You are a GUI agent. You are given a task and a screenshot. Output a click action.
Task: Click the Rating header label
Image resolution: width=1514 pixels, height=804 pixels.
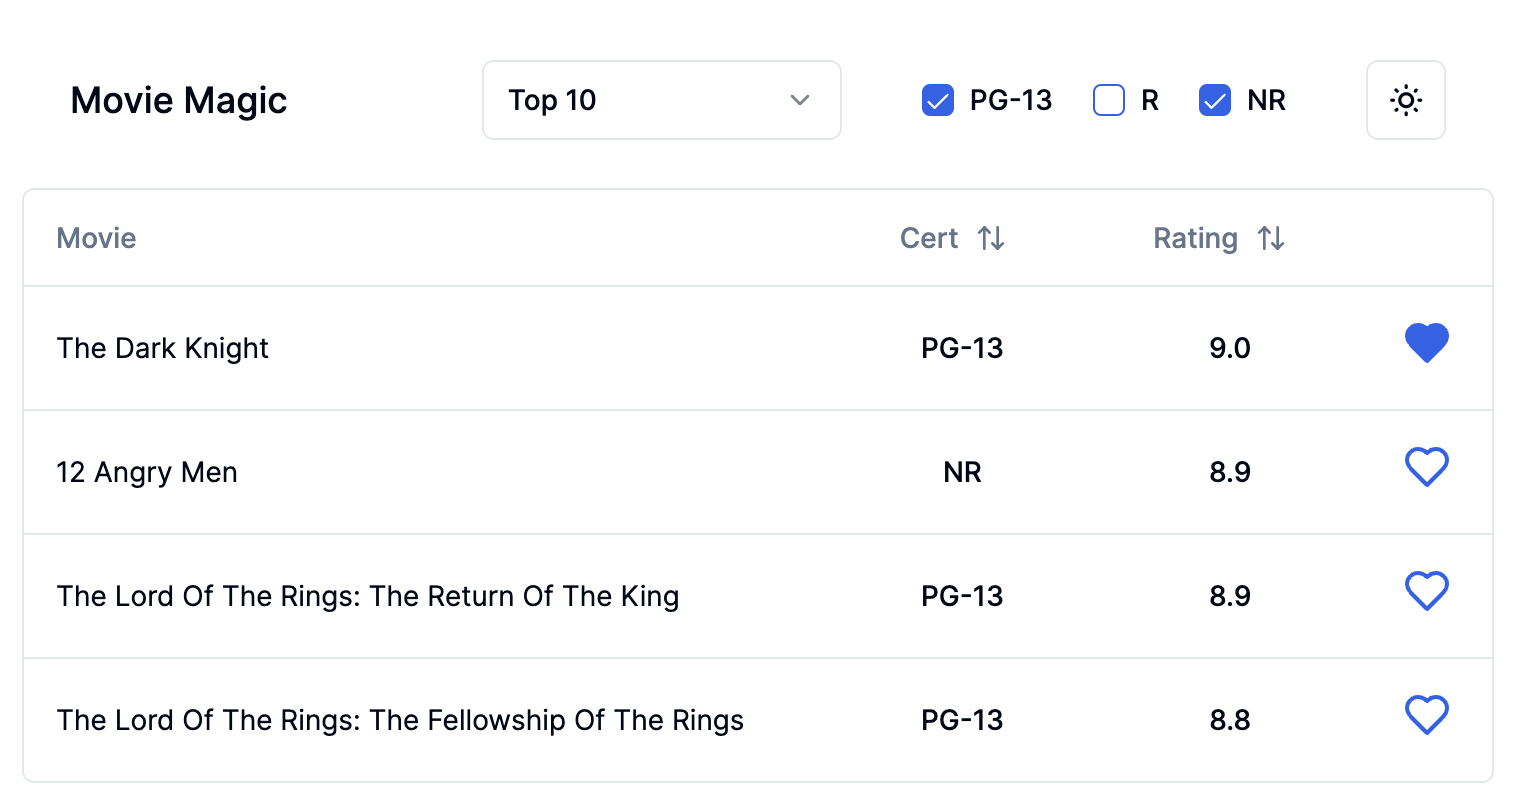(1196, 238)
